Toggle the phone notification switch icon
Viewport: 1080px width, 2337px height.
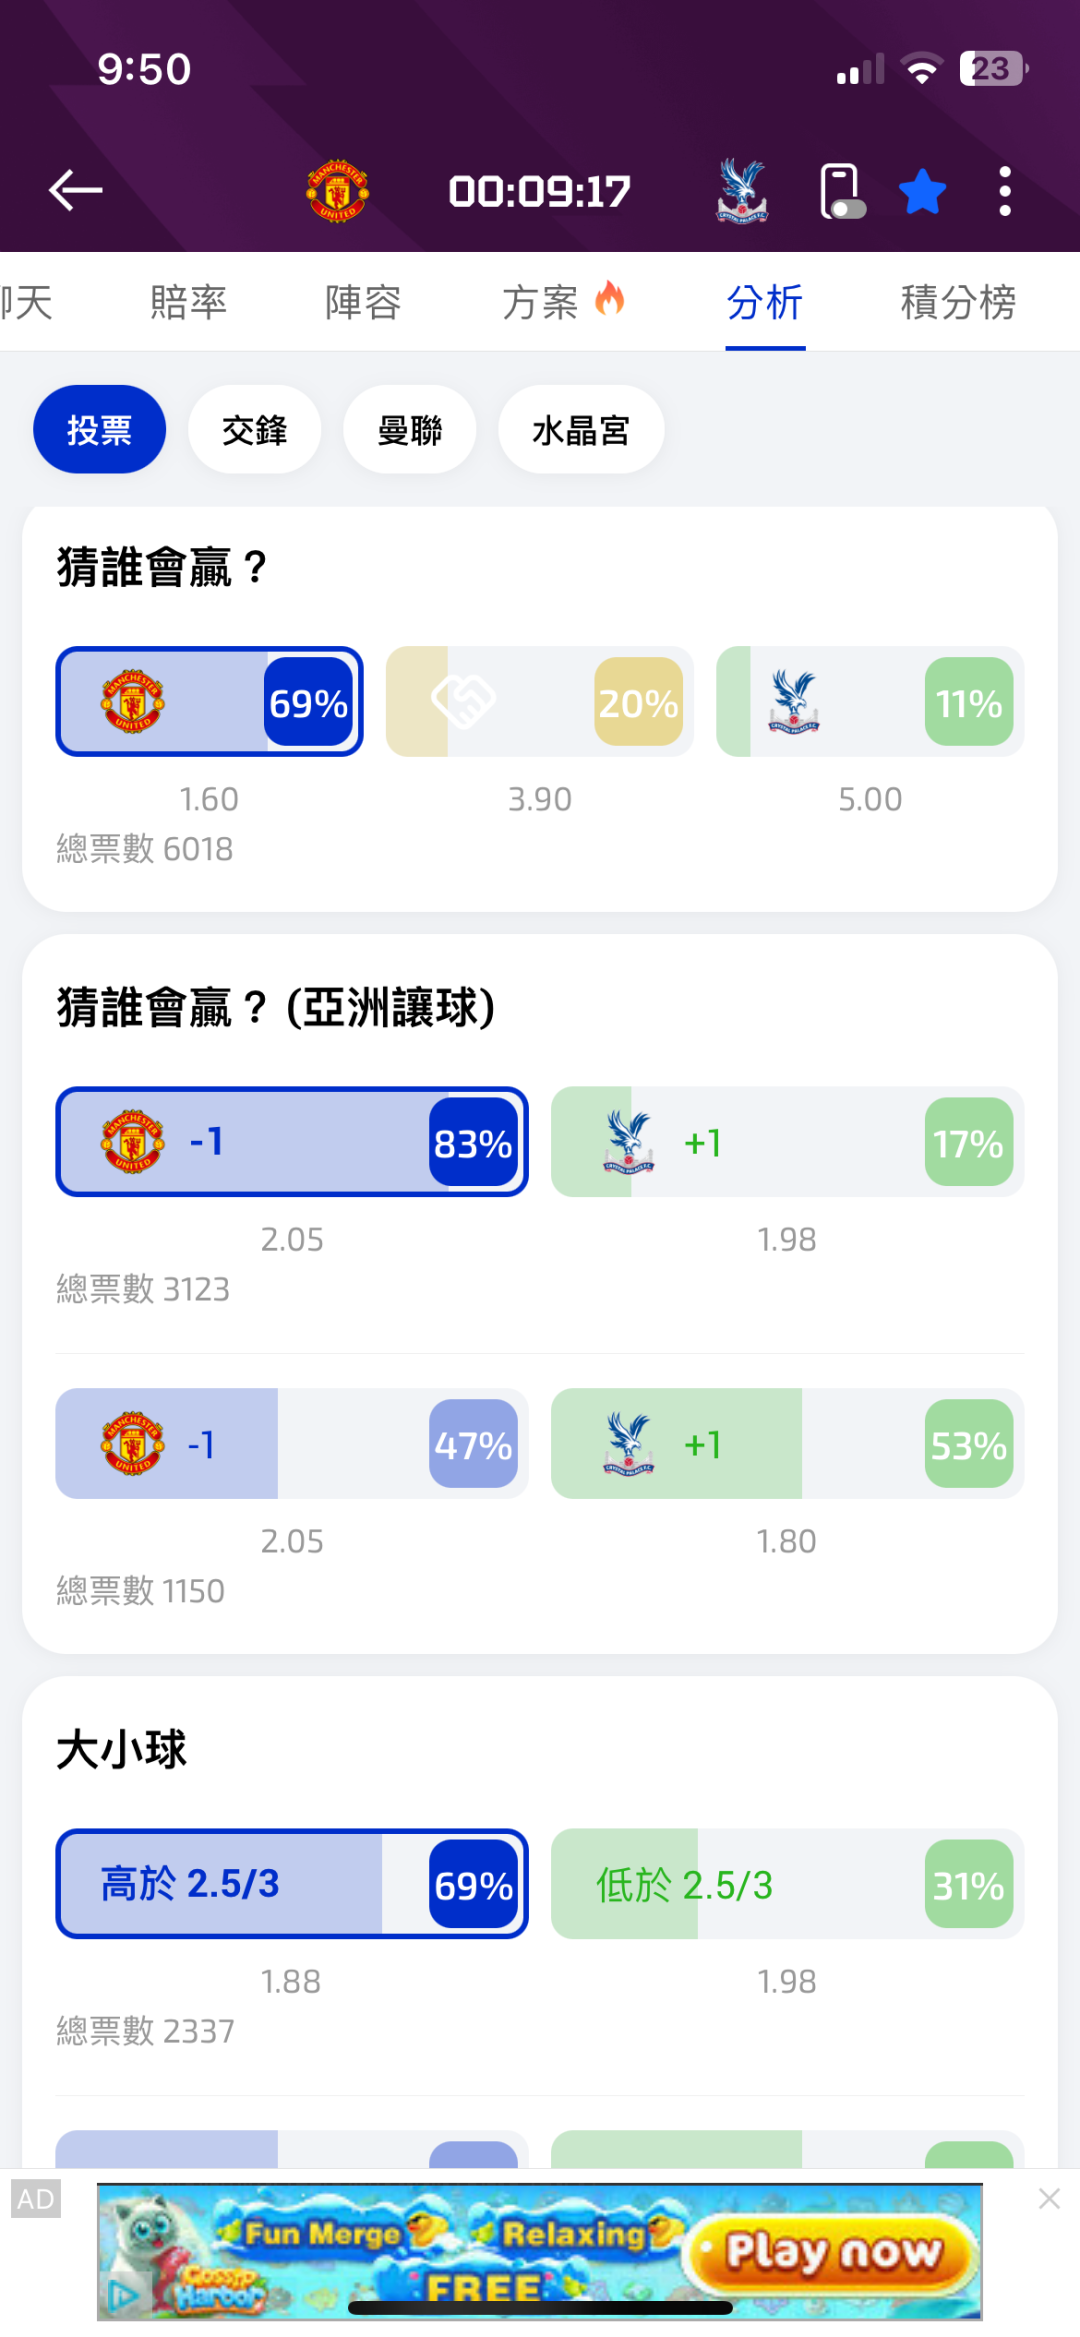click(x=841, y=191)
